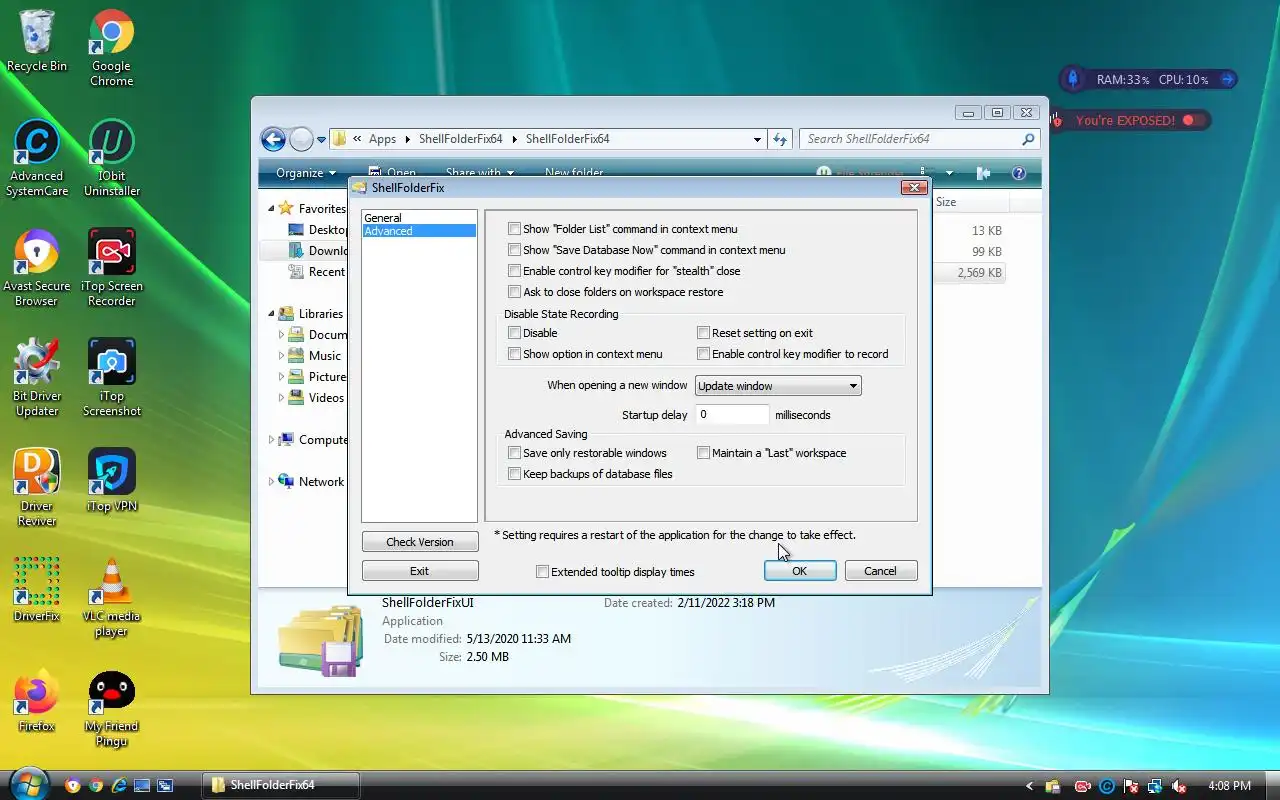Click the first ShellFolderFix64 breadcrumb segment
Screen dimensions: 1280x800
coord(460,139)
